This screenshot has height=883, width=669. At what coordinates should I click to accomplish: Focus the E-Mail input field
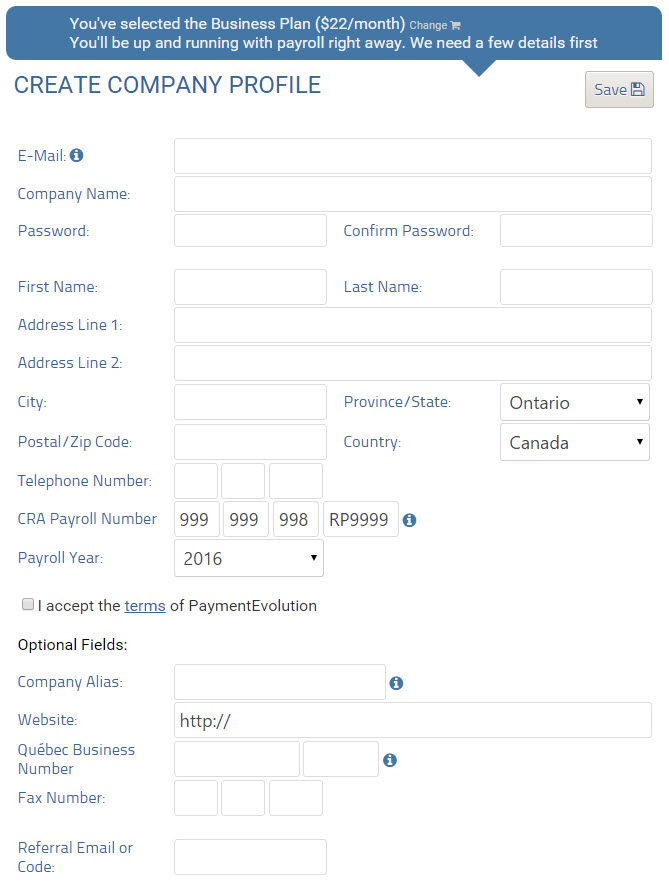[412, 156]
